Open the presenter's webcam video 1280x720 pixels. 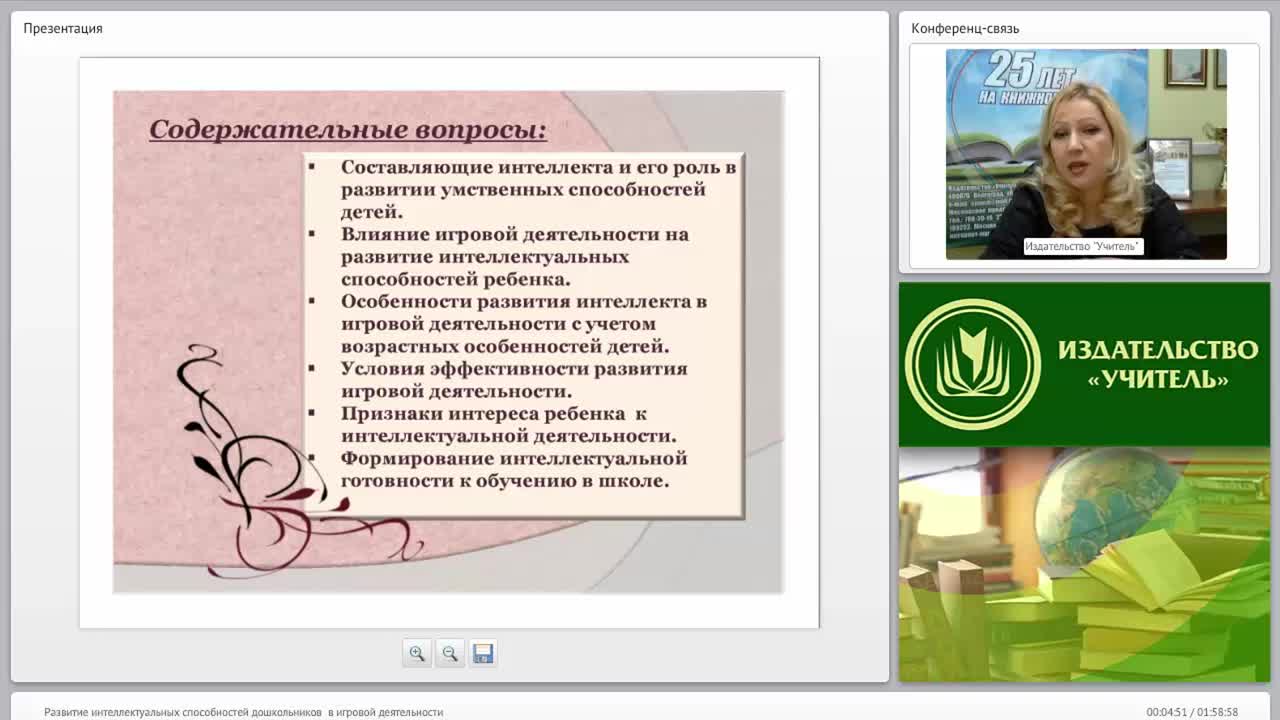(1086, 154)
